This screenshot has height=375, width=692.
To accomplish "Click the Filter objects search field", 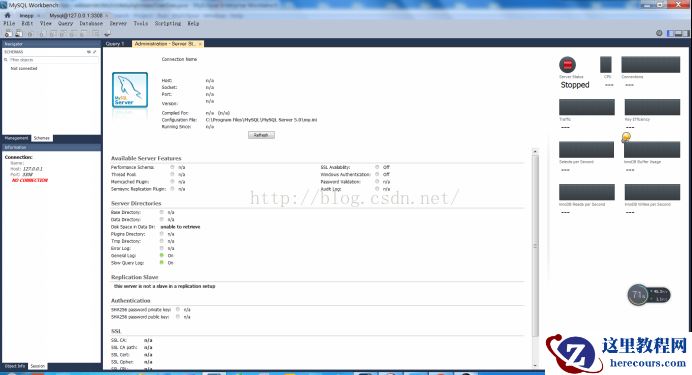I will [54, 60].
